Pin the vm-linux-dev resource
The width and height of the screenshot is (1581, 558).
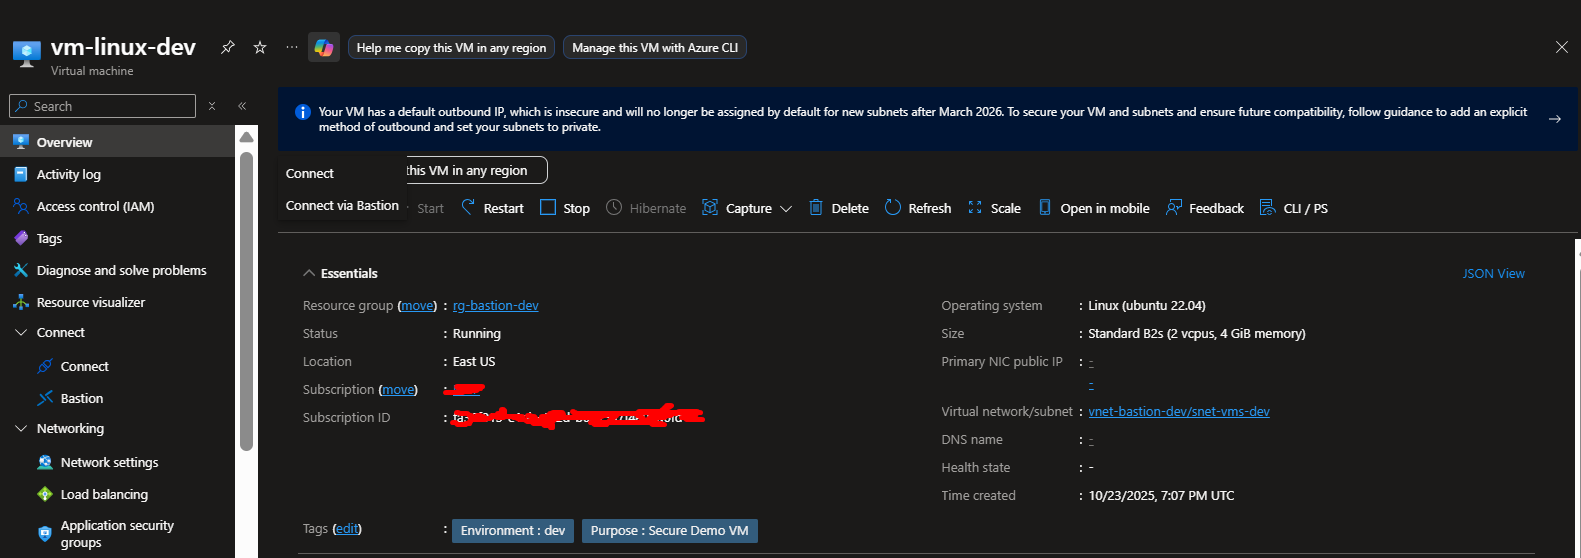point(228,47)
